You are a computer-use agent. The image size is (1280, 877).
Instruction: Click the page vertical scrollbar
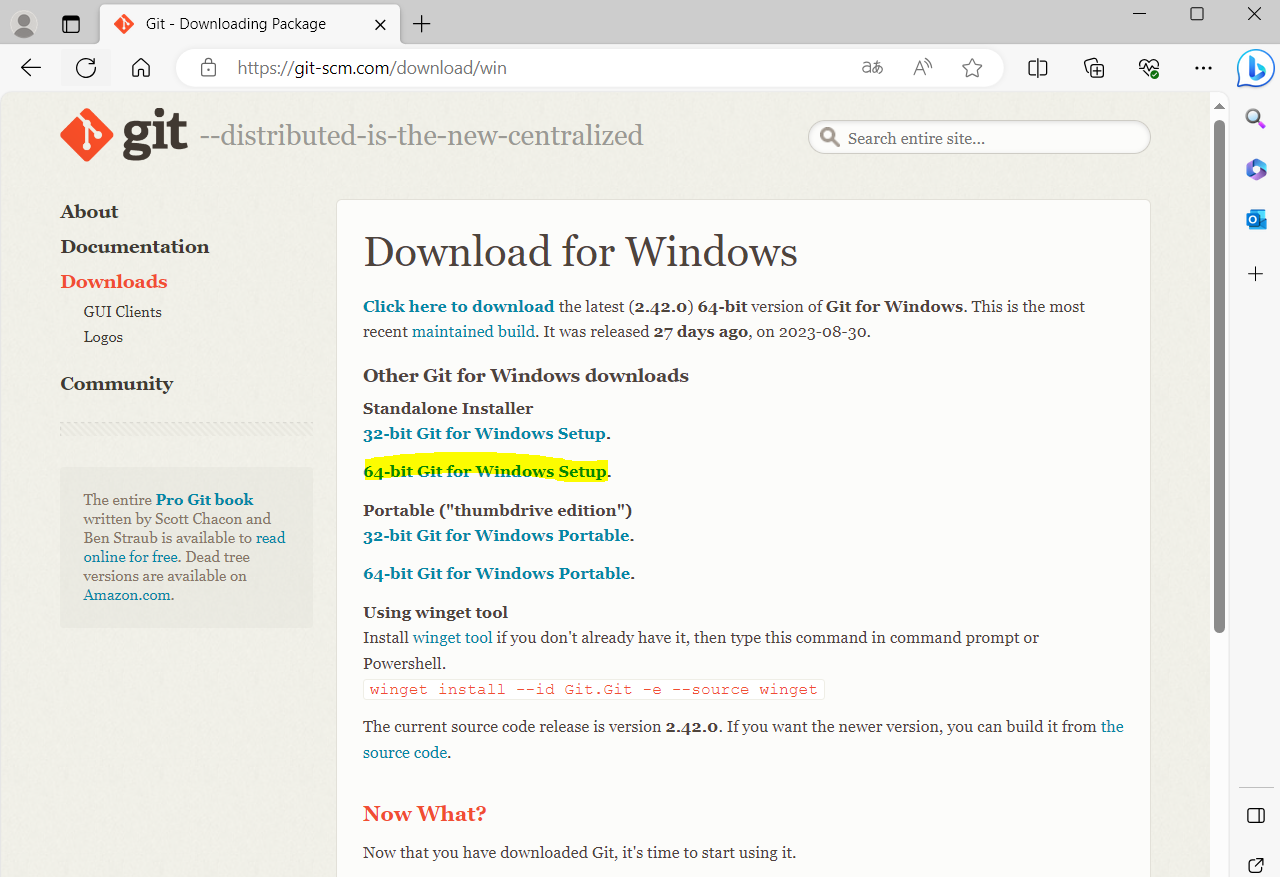1219,376
